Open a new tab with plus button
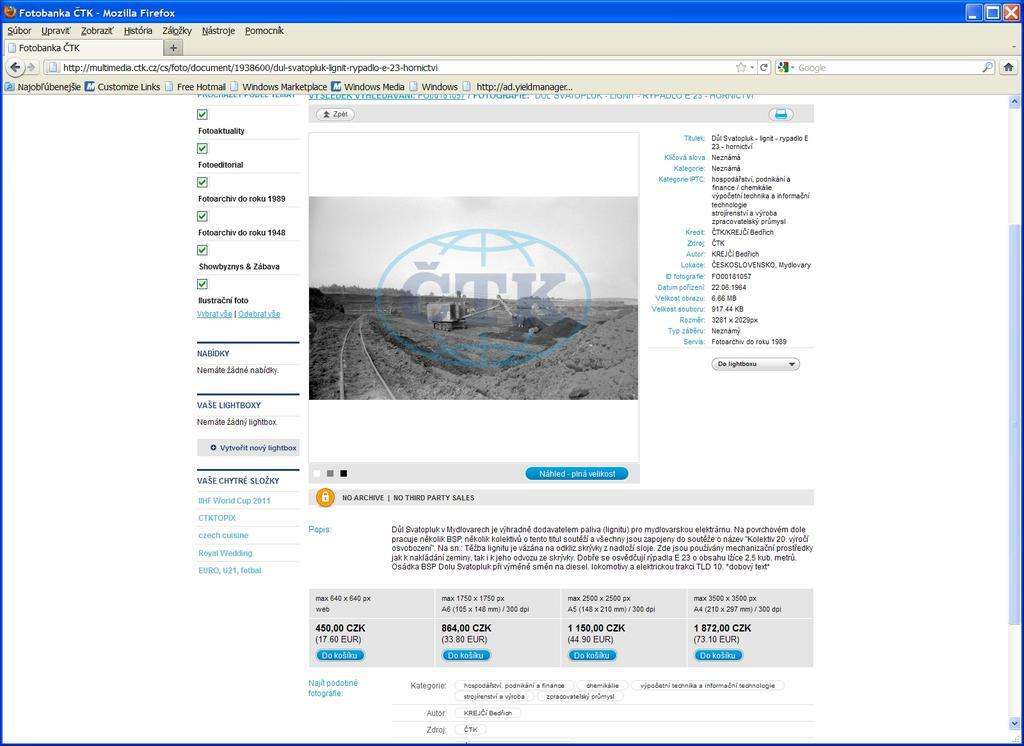The image size is (1024, 746). [x=172, y=48]
